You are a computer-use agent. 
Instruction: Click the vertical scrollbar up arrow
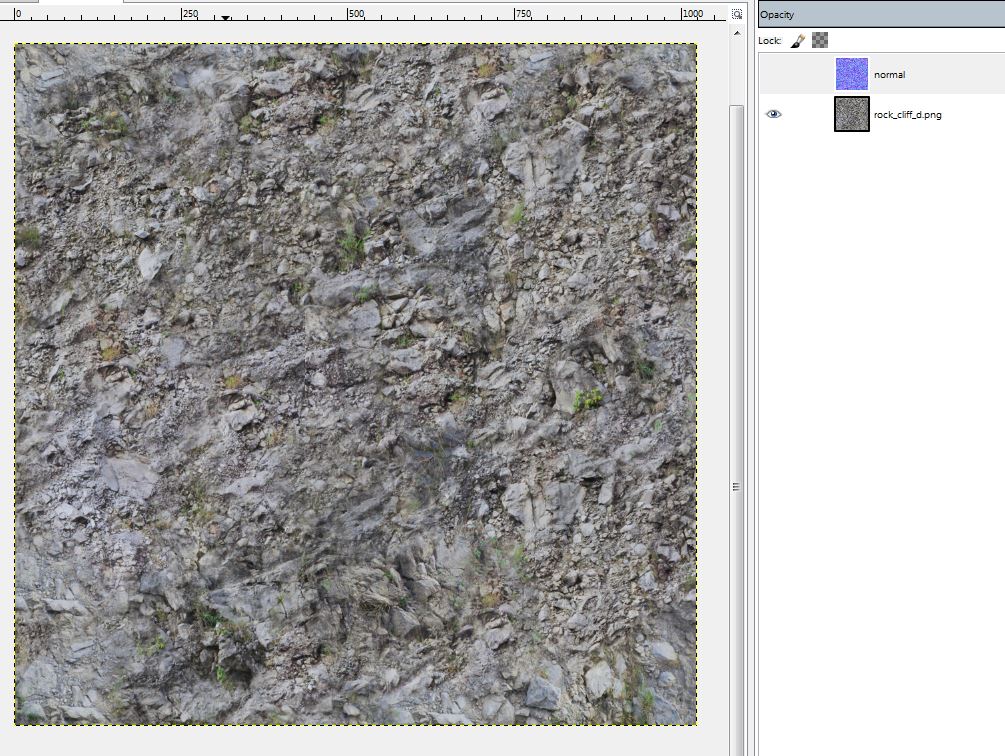pos(737,33)
